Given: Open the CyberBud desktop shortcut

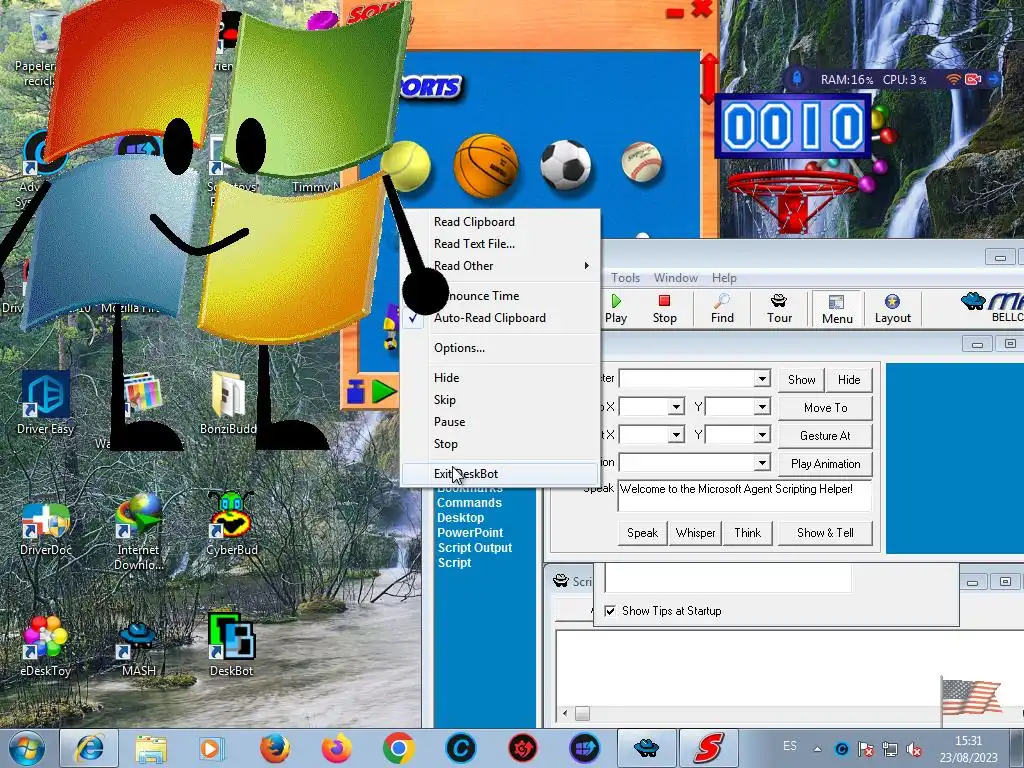Looking at the screenshot, I should 231,523.
